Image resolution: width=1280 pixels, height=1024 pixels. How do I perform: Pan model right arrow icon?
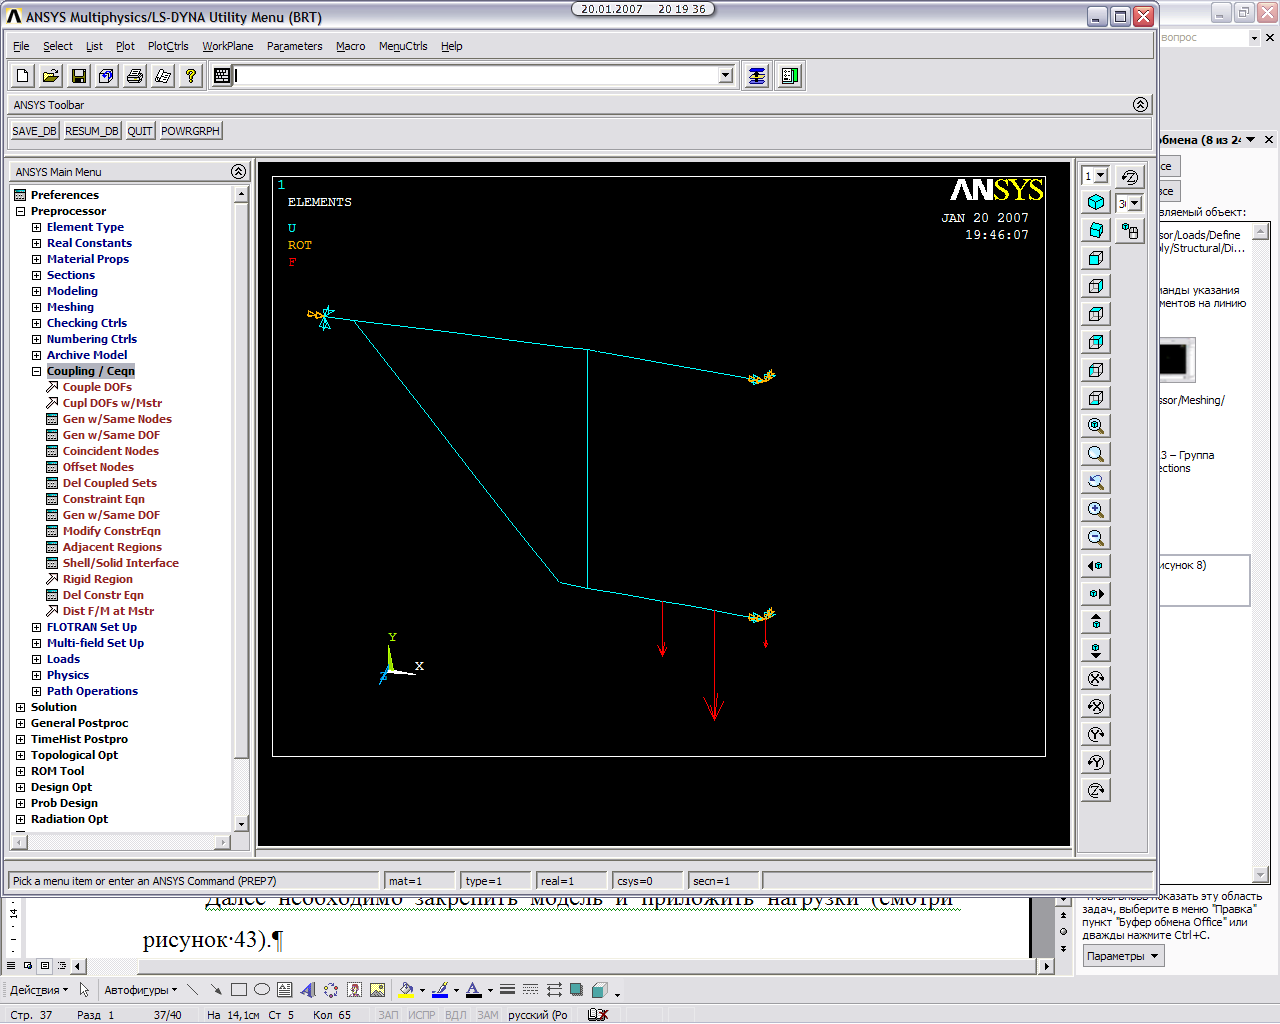click(1096, 594)
